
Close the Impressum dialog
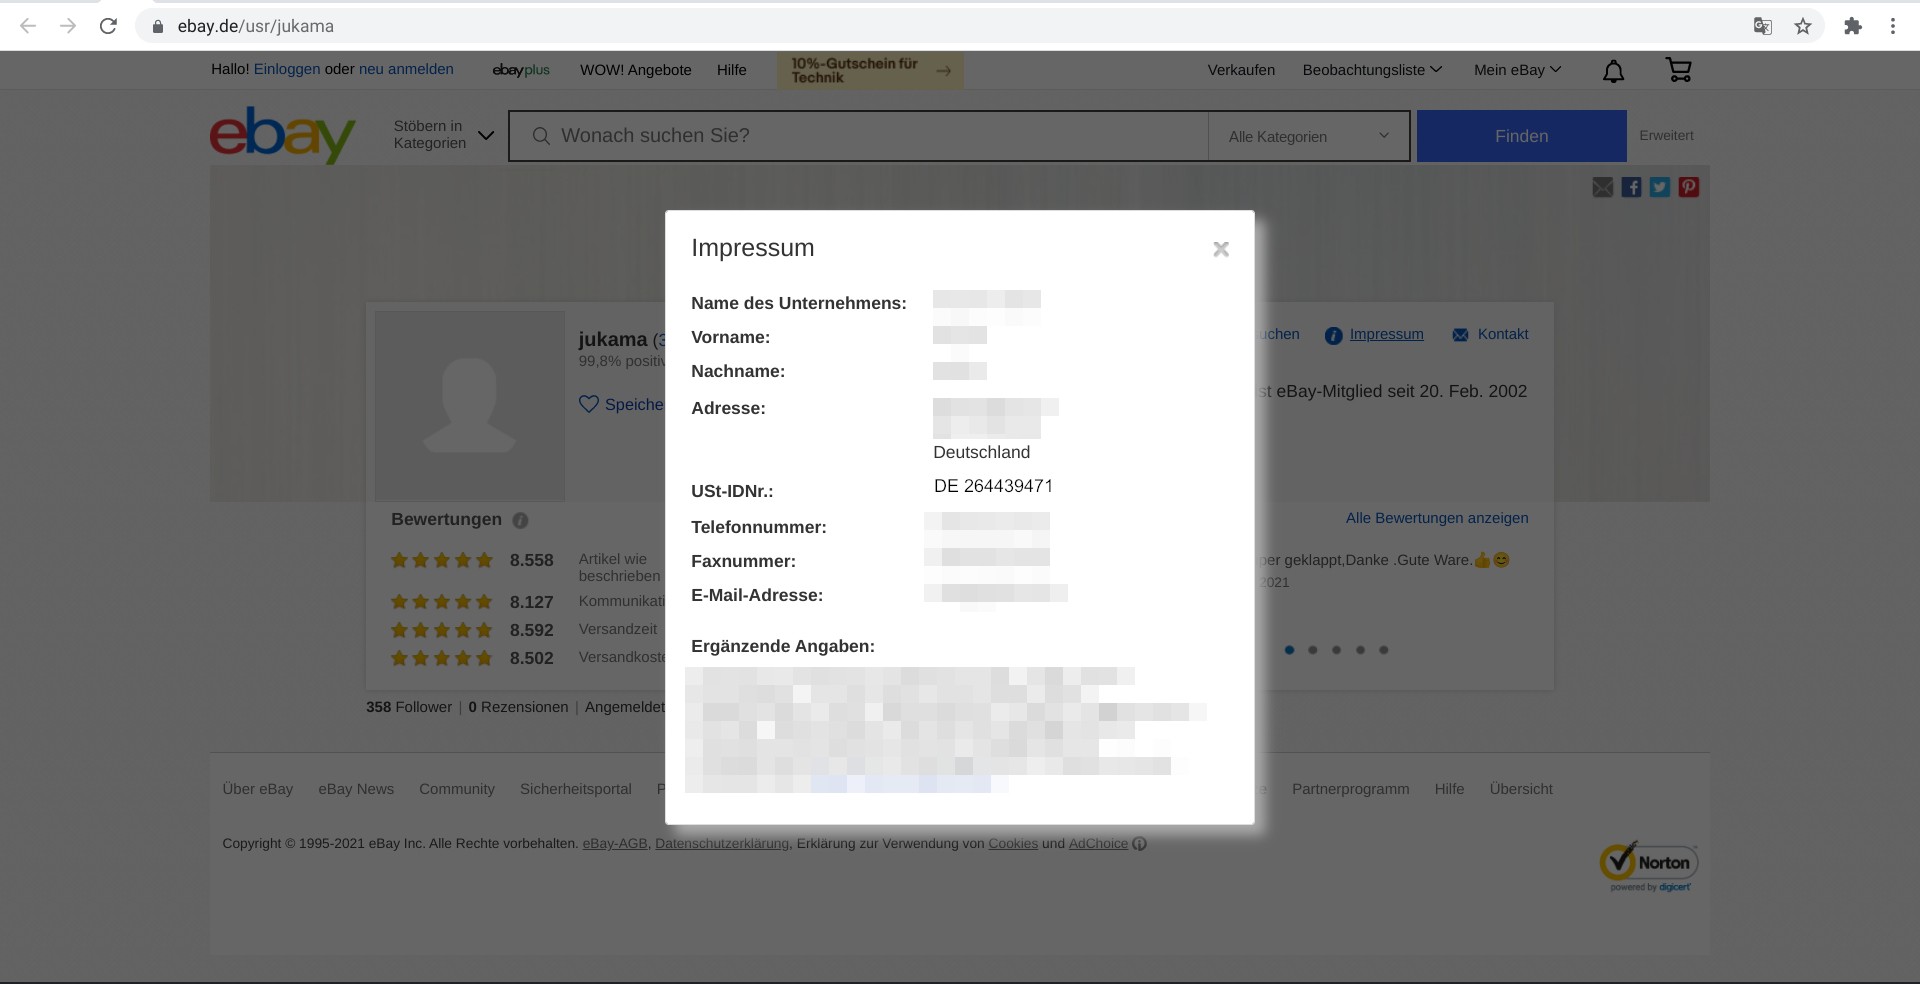pyautogui.click(x=1220, y=249)
